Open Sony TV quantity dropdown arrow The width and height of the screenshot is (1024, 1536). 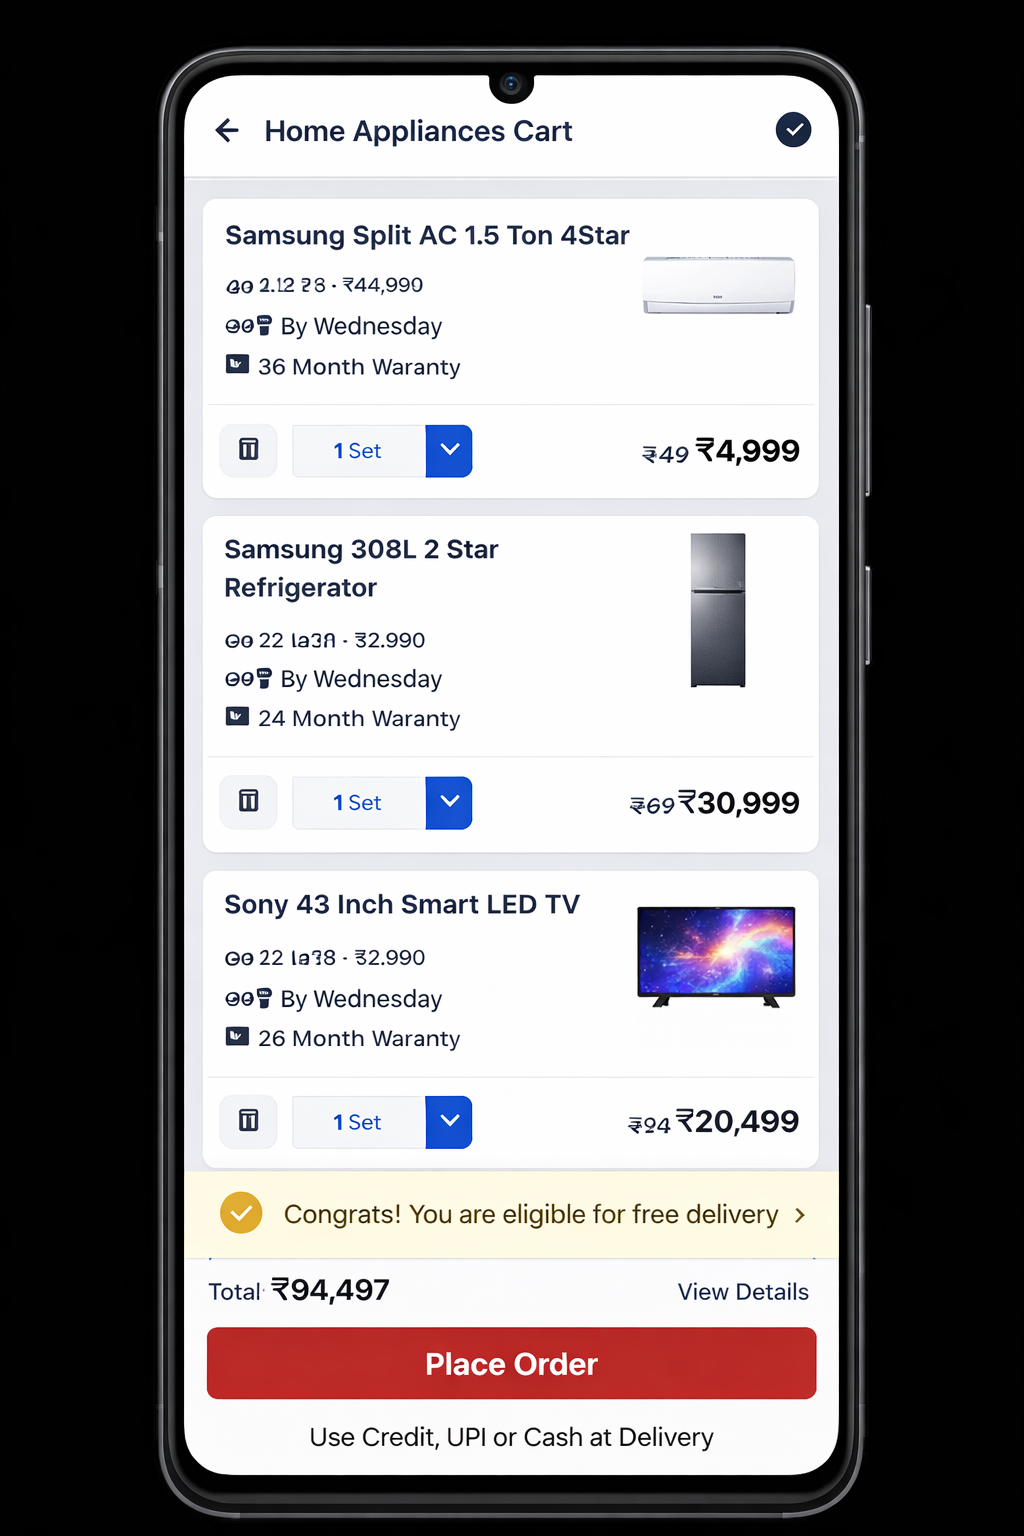[449, 1121]
